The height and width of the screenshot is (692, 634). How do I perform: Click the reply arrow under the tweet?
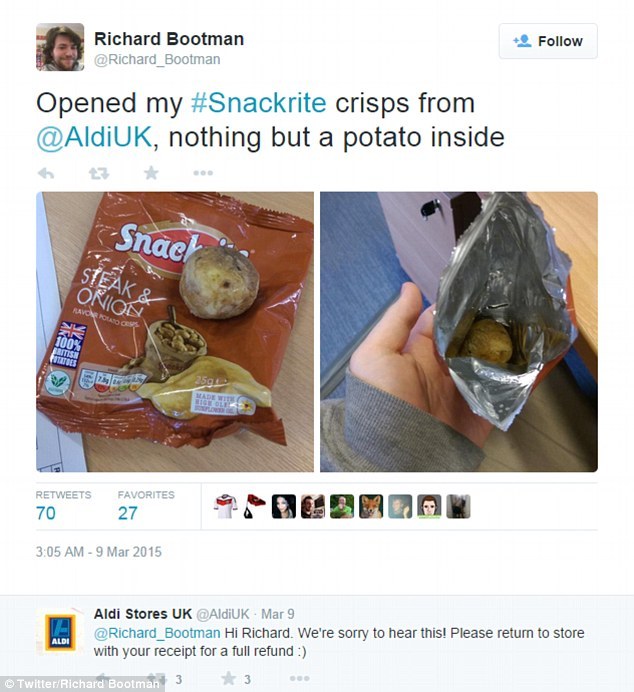point(46,173)
